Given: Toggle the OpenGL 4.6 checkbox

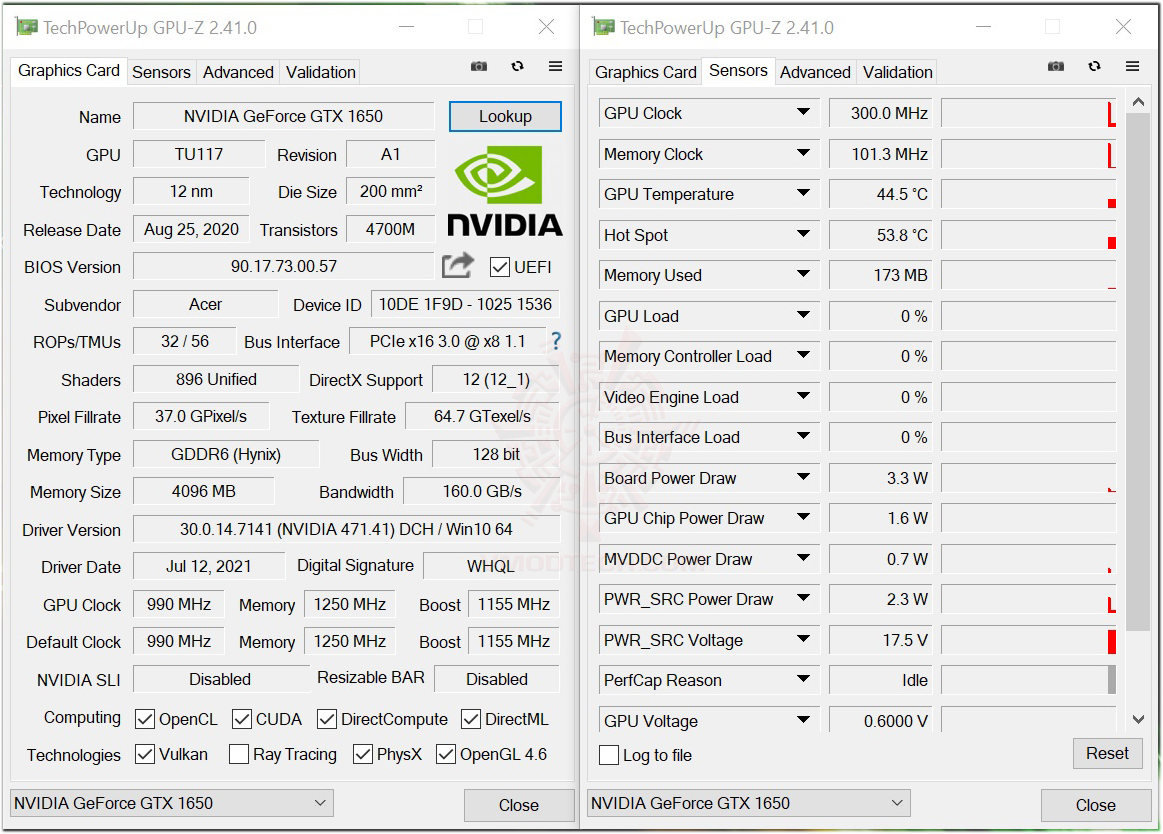Looking at the screenshot, I should click(x=446, y=755).
